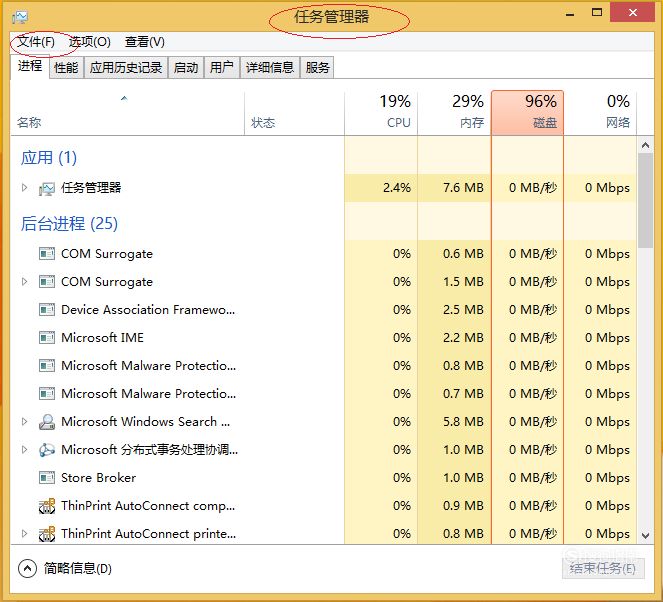Expand Microsoft Windows Search process

25,421
